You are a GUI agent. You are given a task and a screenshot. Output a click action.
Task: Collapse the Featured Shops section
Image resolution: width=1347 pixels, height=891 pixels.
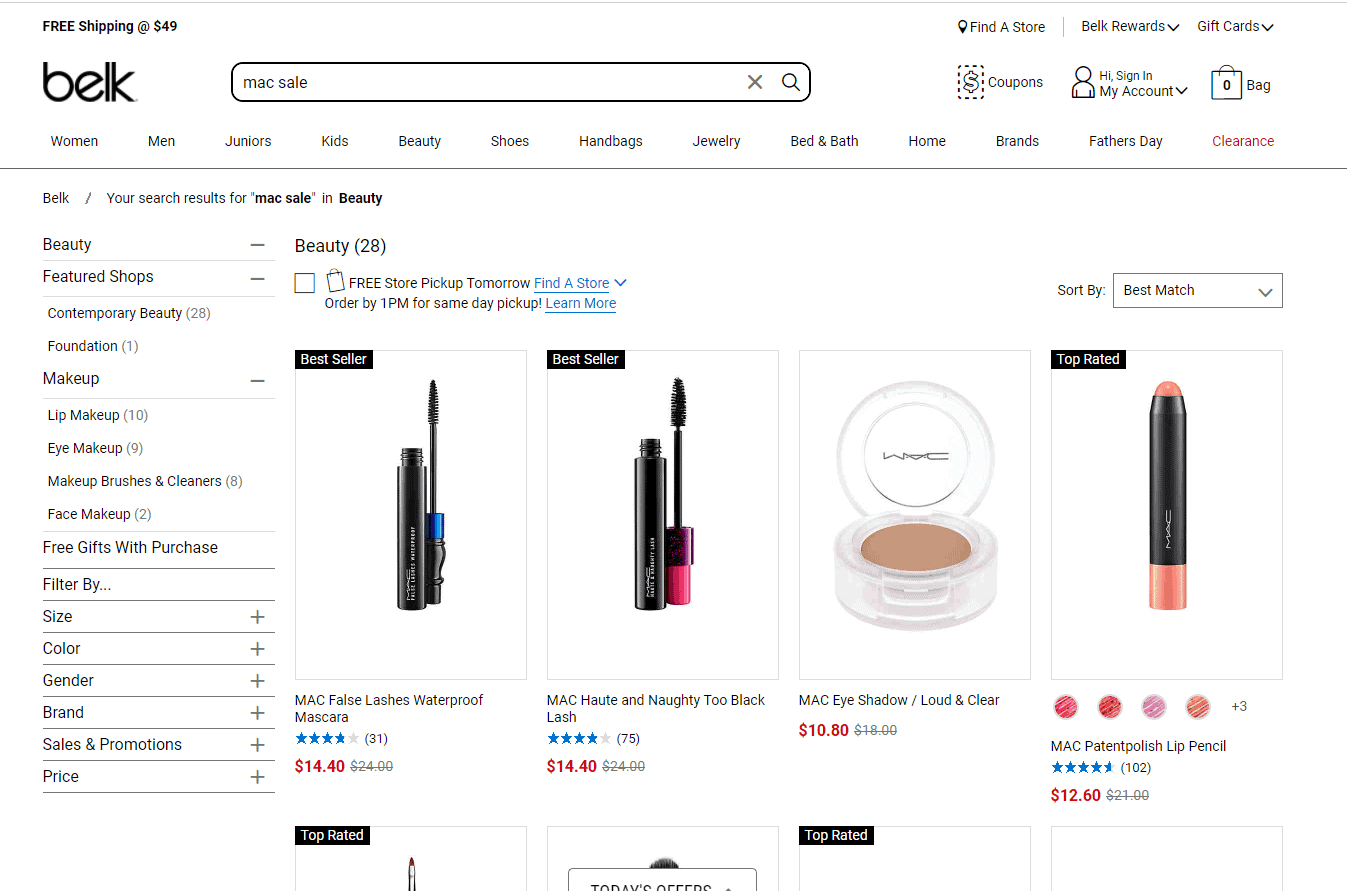pyautogui.click(x=258, y=278)
